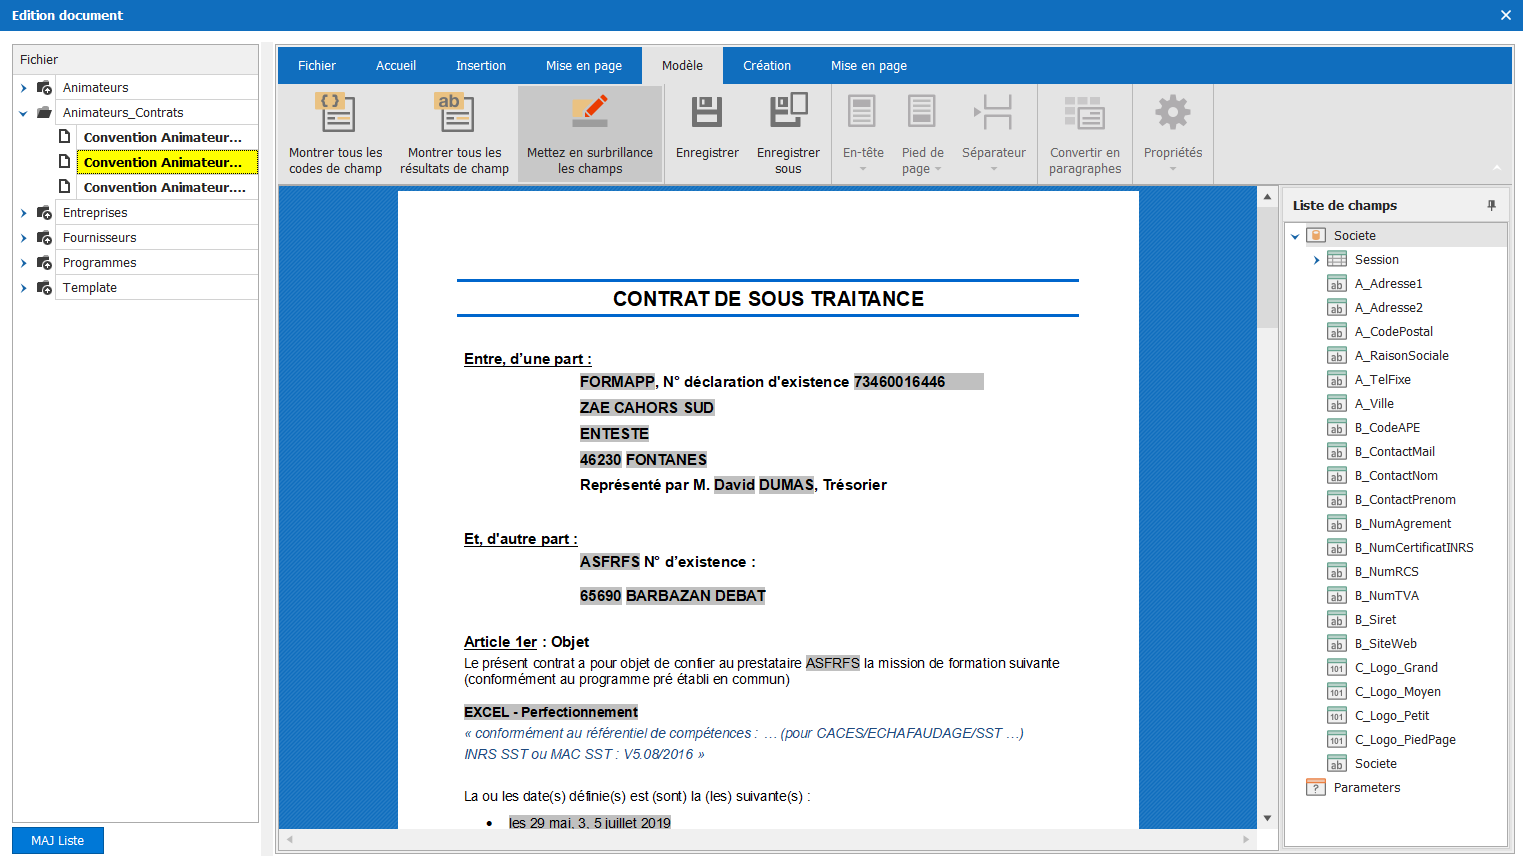The image size is (1523, 866).
Task: Select the A_Ville field
Action: (x=1374, y=404)
